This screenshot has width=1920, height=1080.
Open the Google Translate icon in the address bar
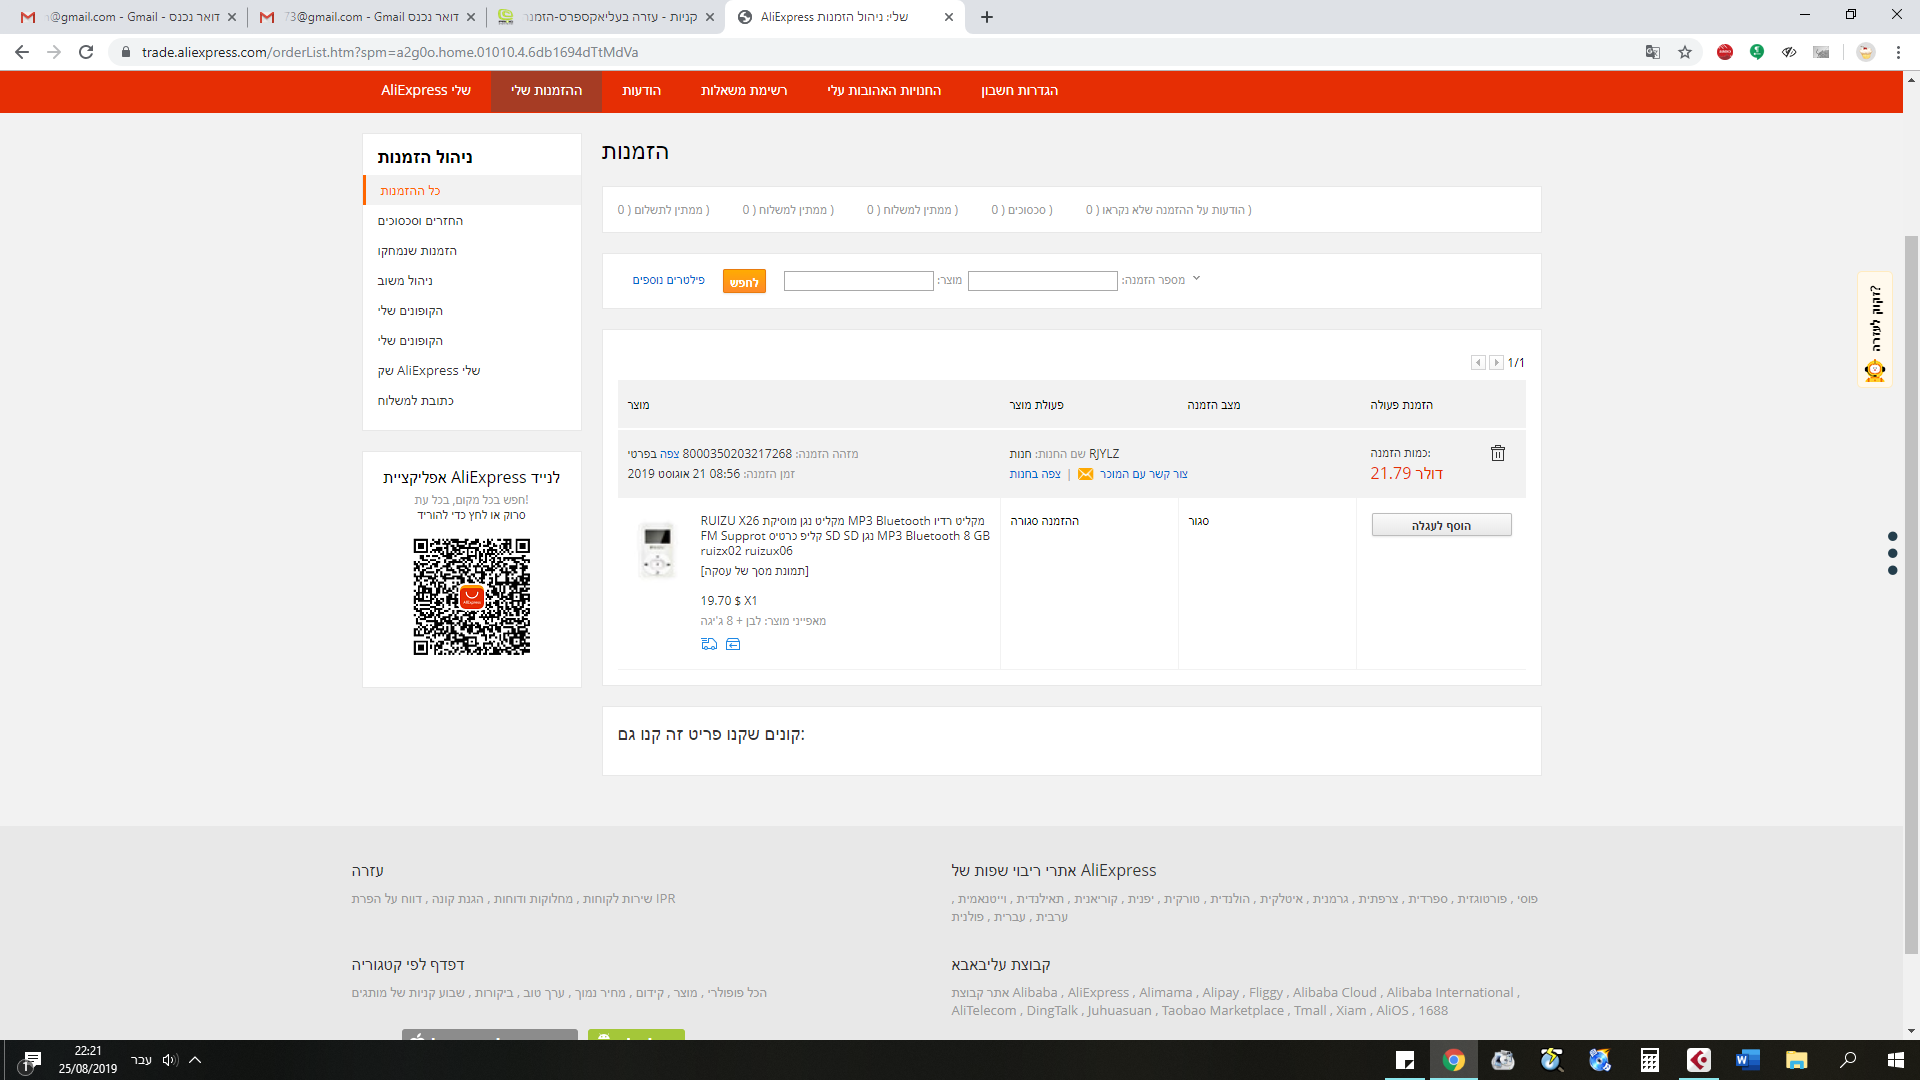tap(1653, 52)
